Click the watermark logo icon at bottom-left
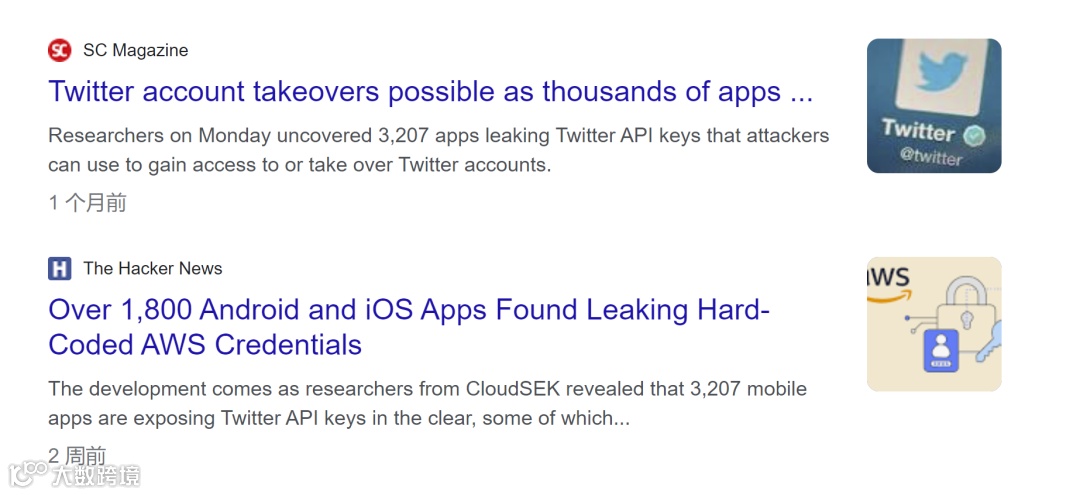The width and height of the screenshot is (1080, 495). pos(28,474)
